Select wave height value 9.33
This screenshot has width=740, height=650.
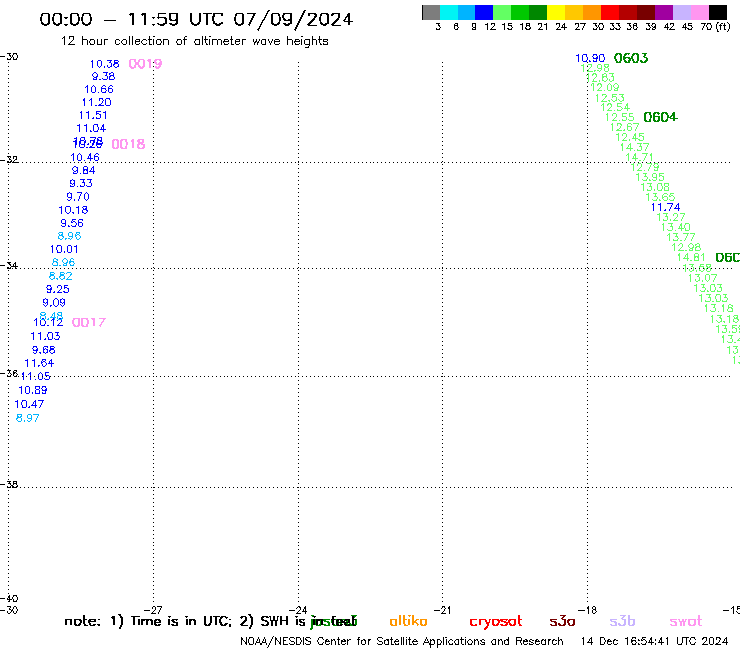81,183
